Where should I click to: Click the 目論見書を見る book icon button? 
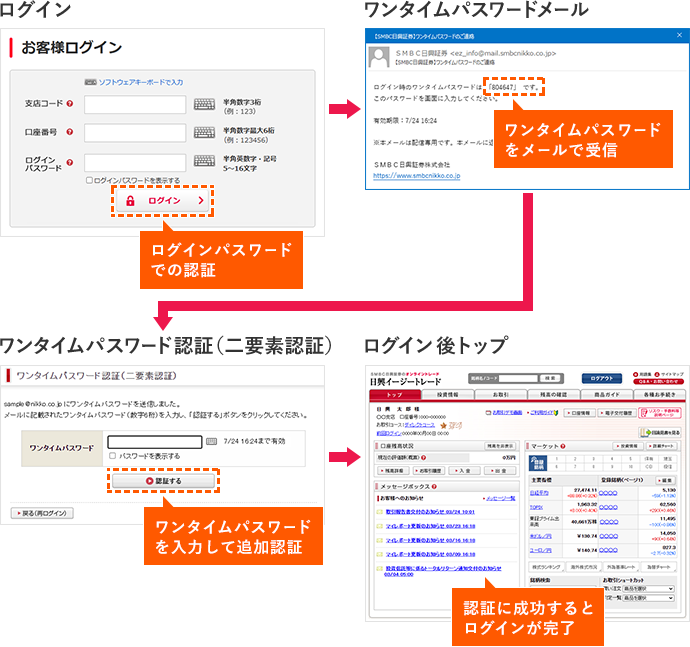pyautogui.click(x=659, y=433)
